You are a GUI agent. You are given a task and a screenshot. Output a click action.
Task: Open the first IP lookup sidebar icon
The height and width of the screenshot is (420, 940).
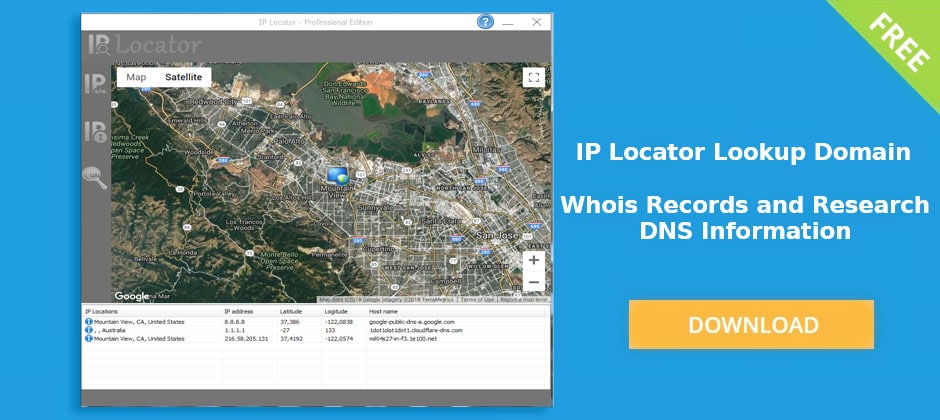[95, 83]
